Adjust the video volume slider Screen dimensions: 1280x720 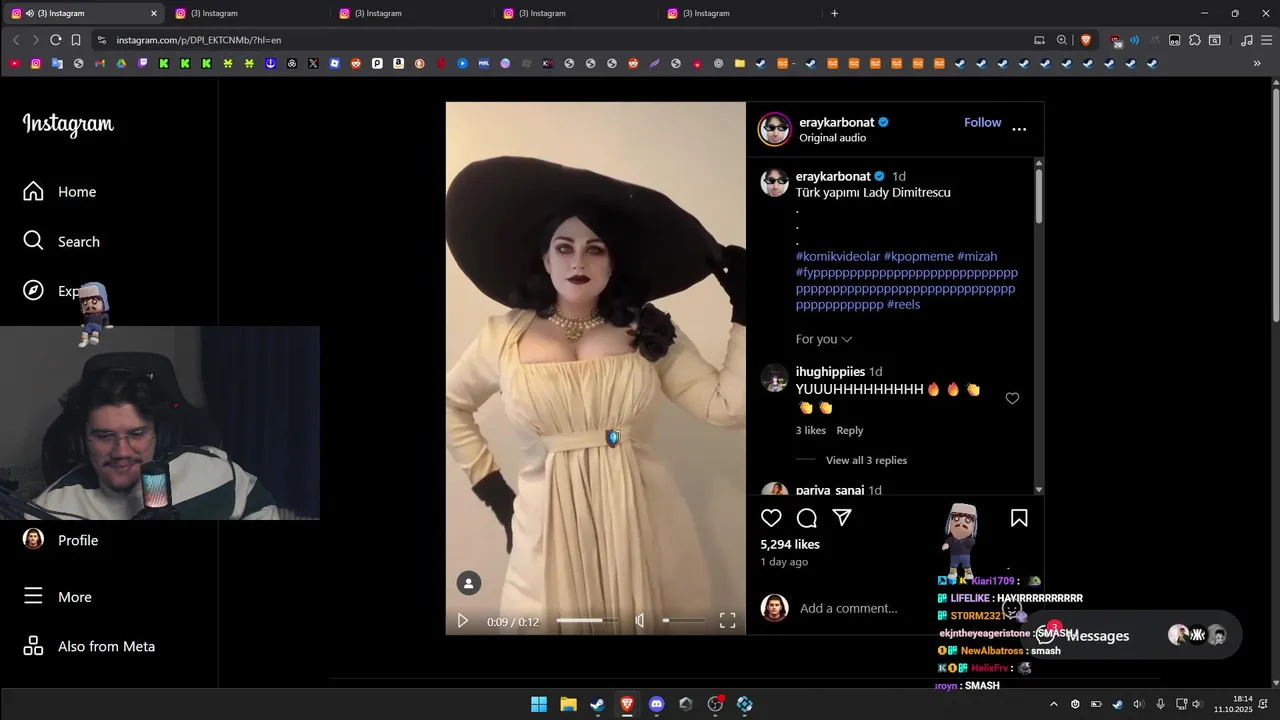(684, 621)
